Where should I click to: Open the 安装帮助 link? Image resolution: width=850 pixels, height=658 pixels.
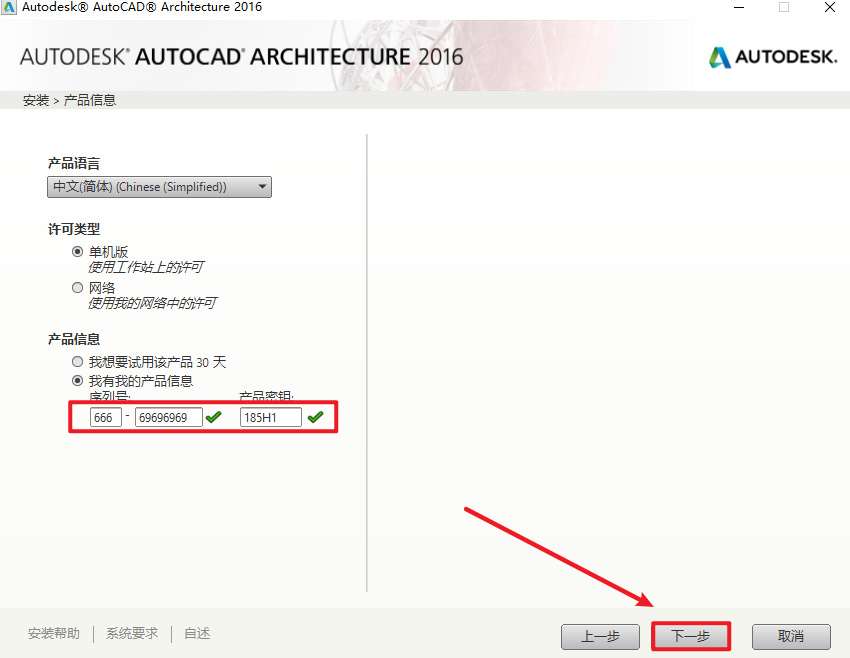[54, 634]
